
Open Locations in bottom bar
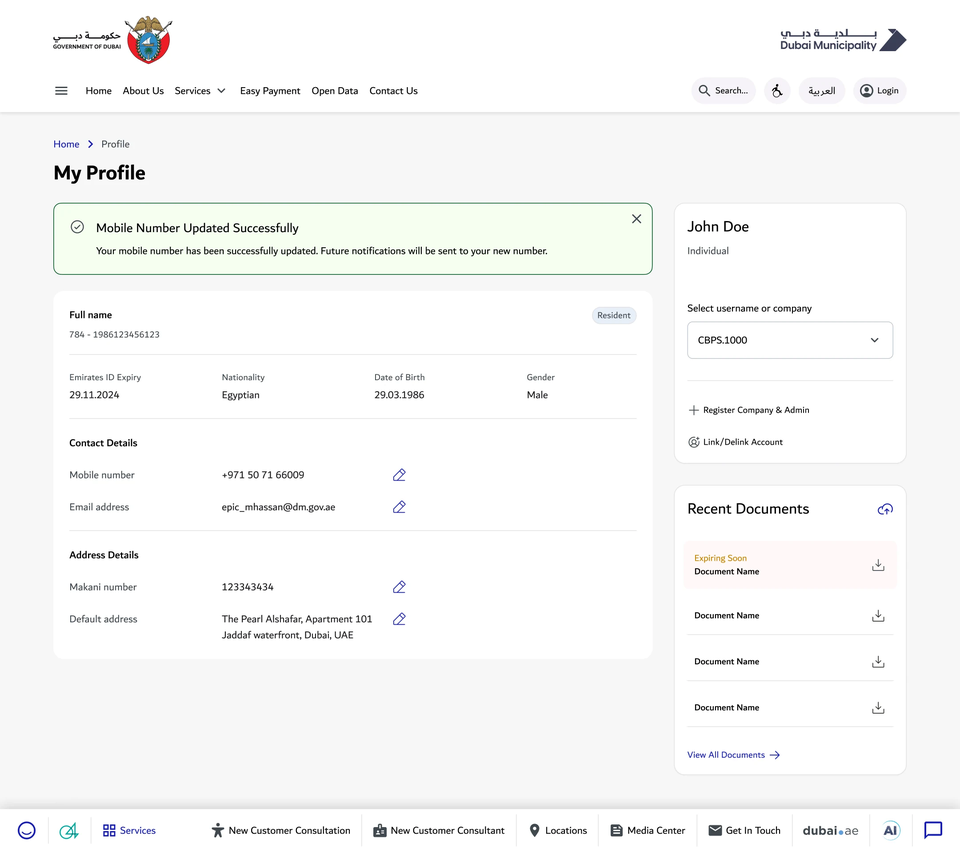[x=558, y=831]
